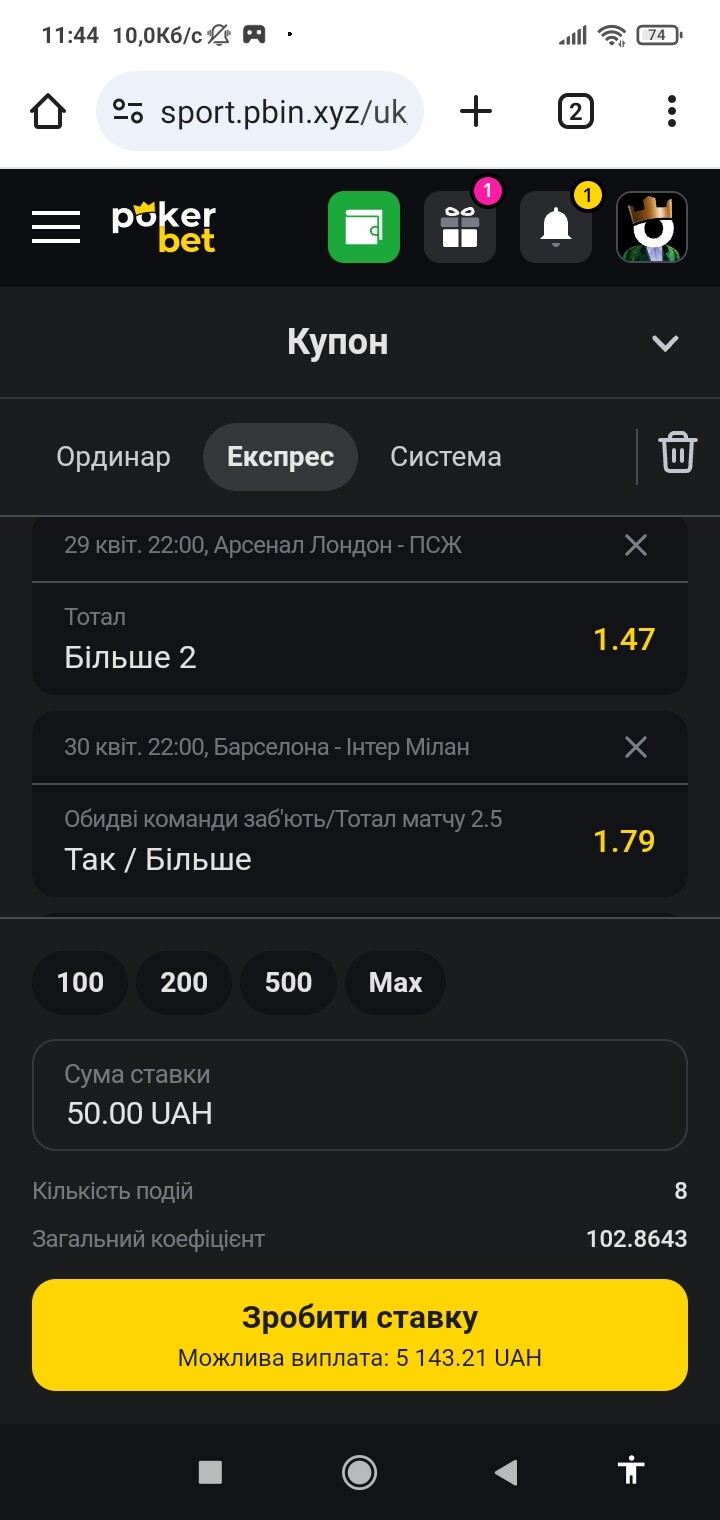Choose the Max stake amount

click(395, 983)
